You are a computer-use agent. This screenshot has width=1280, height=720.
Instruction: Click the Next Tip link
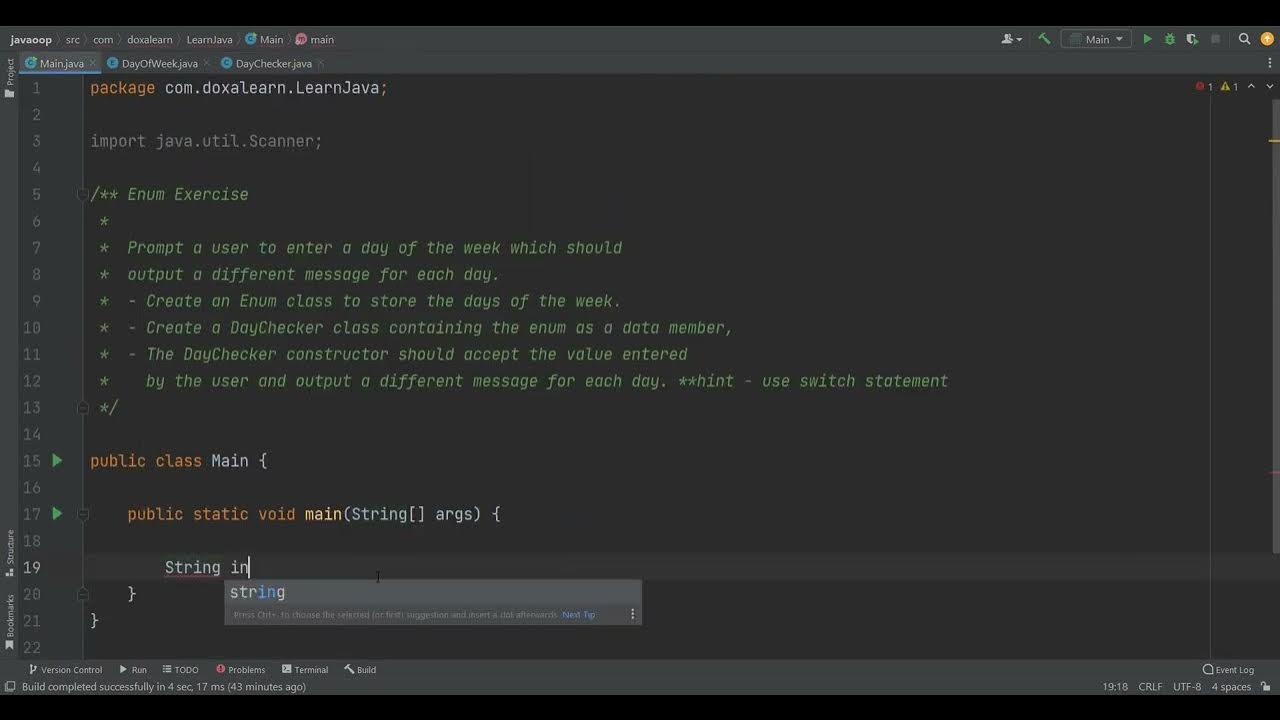tap(578, 614)
